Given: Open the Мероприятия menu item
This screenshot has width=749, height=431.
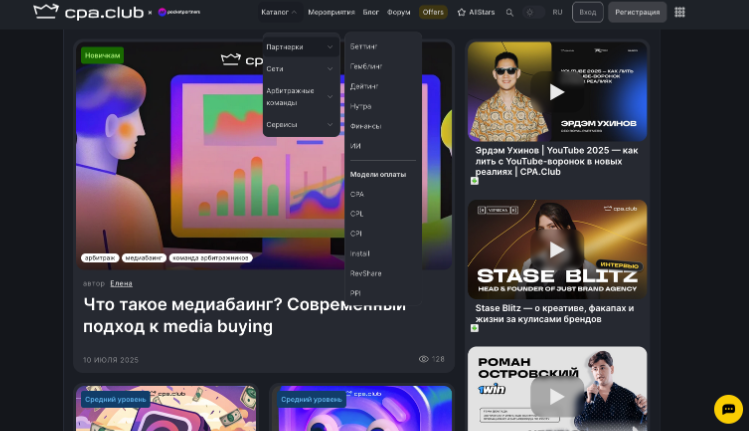Looking at the screenshot, I should 331,12.
